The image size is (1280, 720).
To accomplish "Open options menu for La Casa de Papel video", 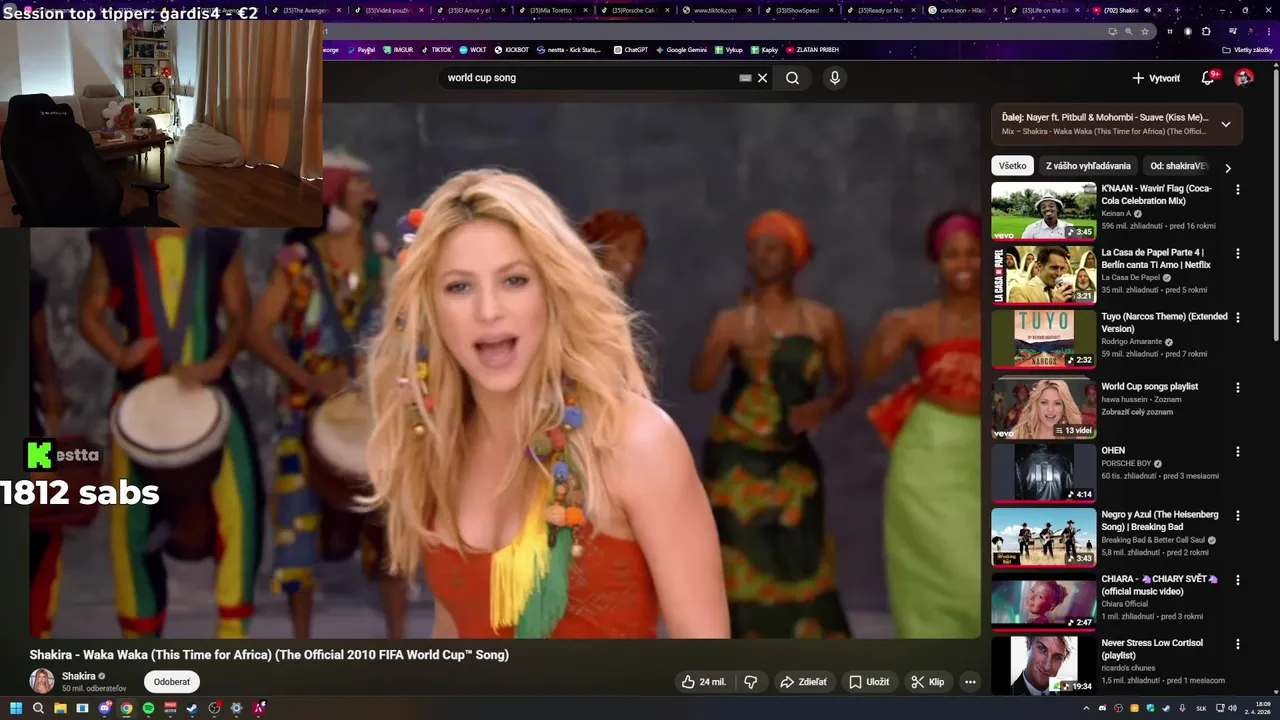I will [1238, 254].
